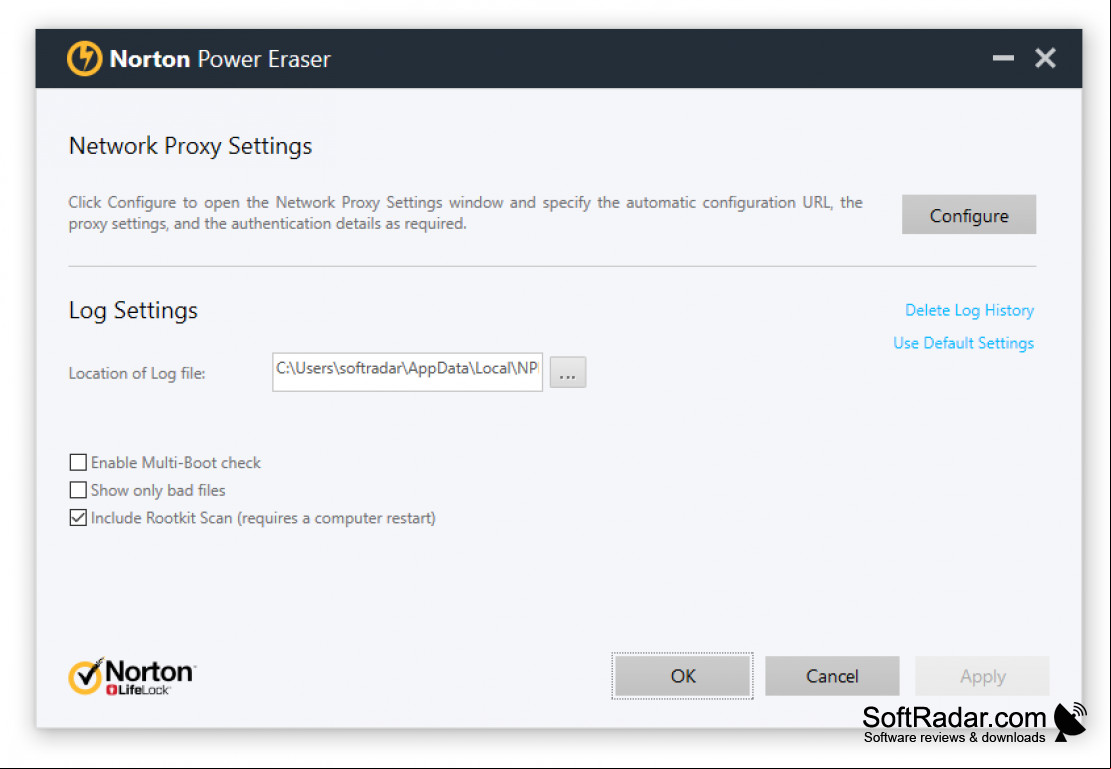Screen dimensions: 1111x769
Task: Open the Configure proxy settings button
Action: (969, 215)
